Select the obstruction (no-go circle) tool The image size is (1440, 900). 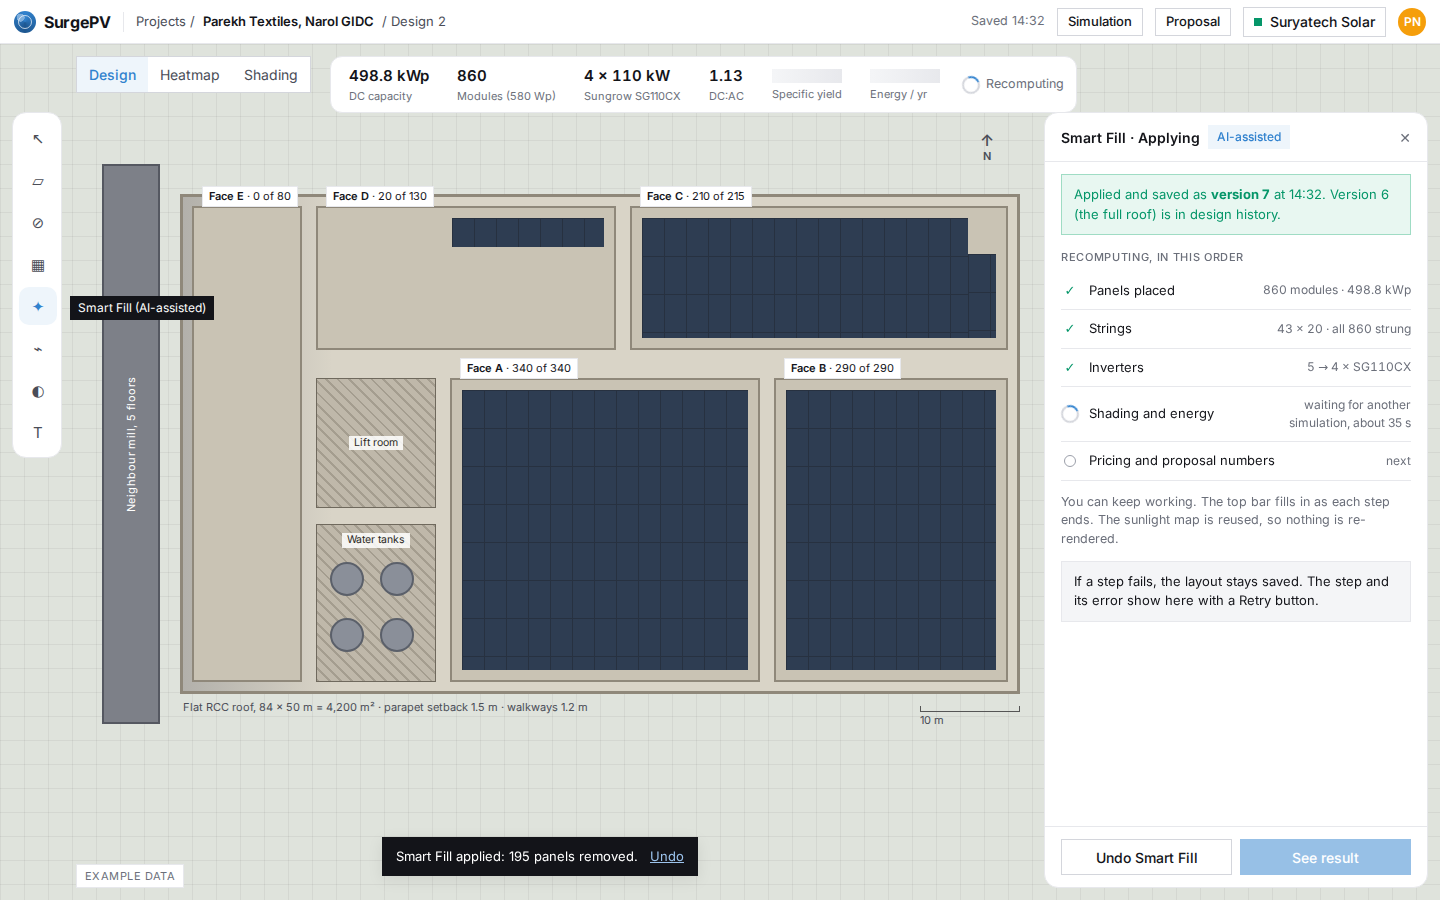(x=38, y=223)
